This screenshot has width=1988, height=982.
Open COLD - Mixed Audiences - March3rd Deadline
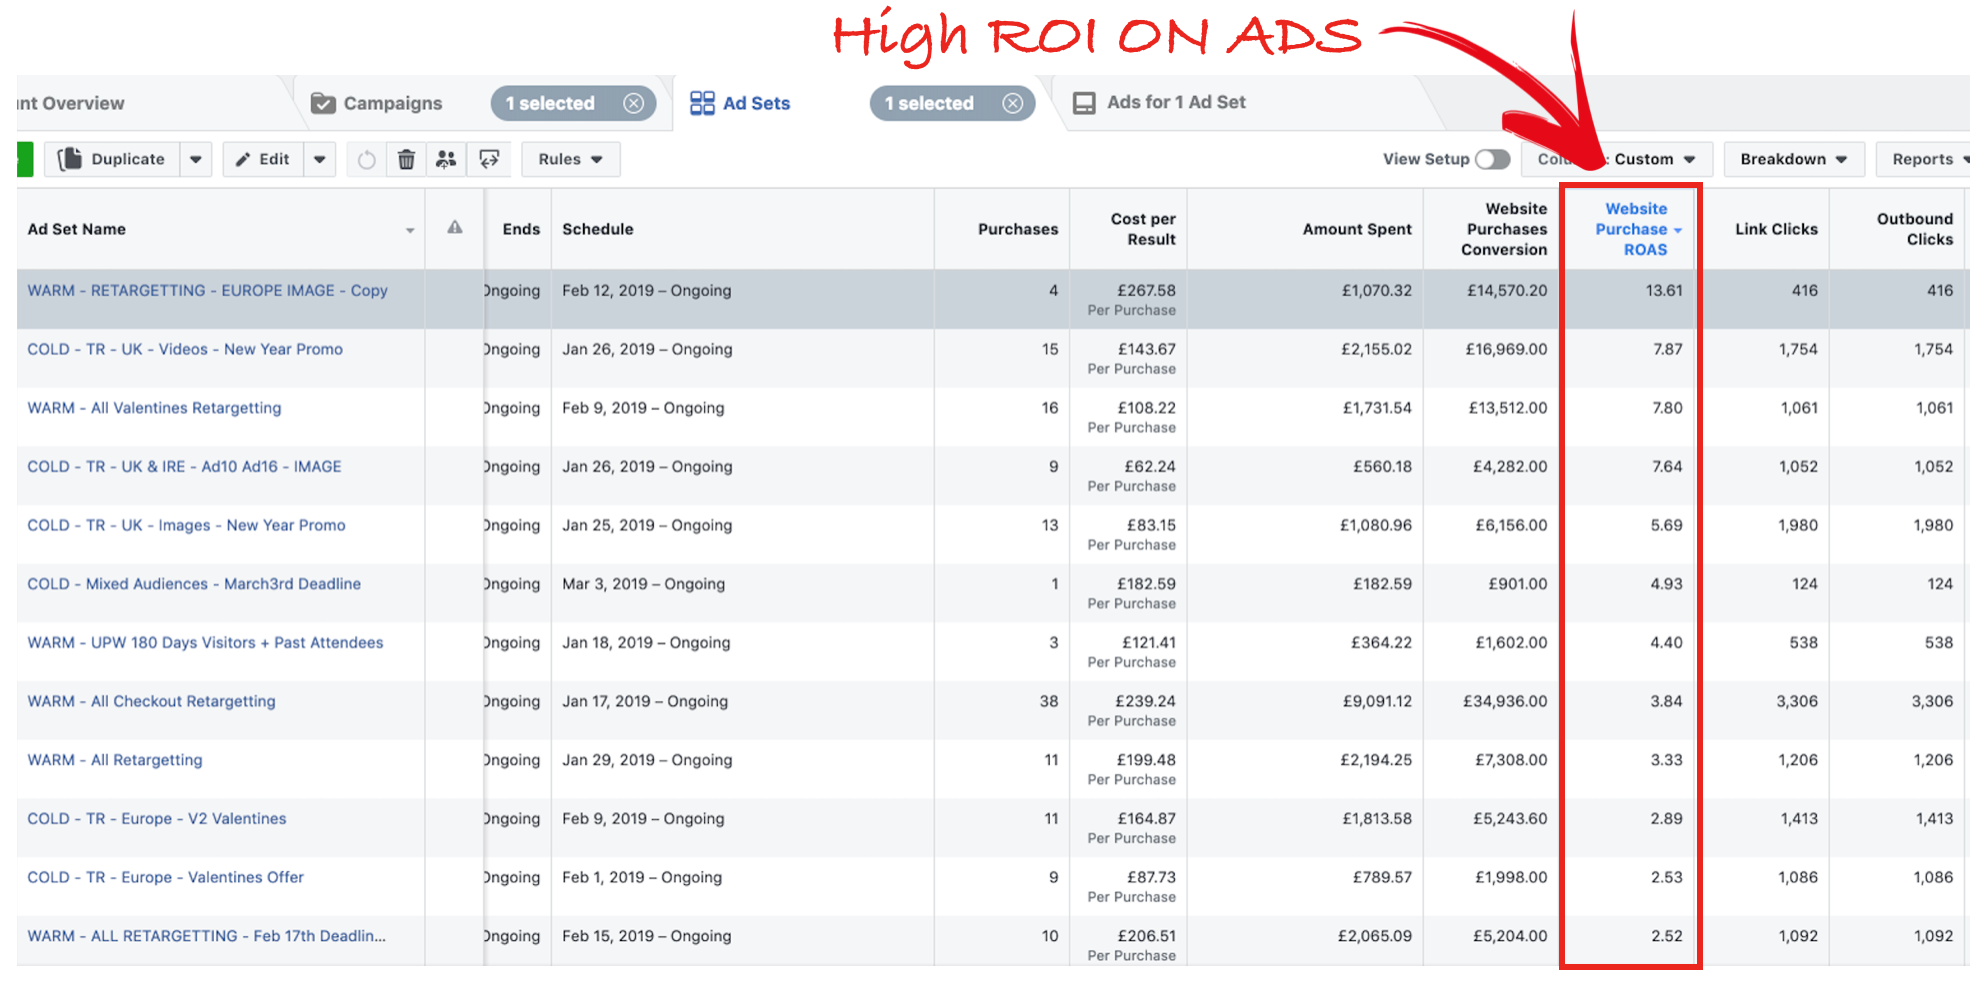(194, 584)
